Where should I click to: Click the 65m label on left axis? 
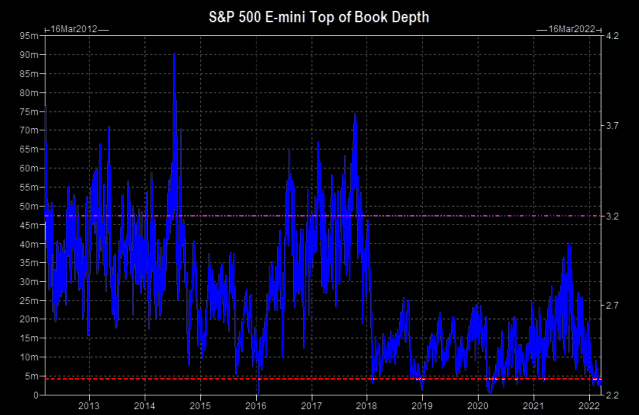coord(29,149)
